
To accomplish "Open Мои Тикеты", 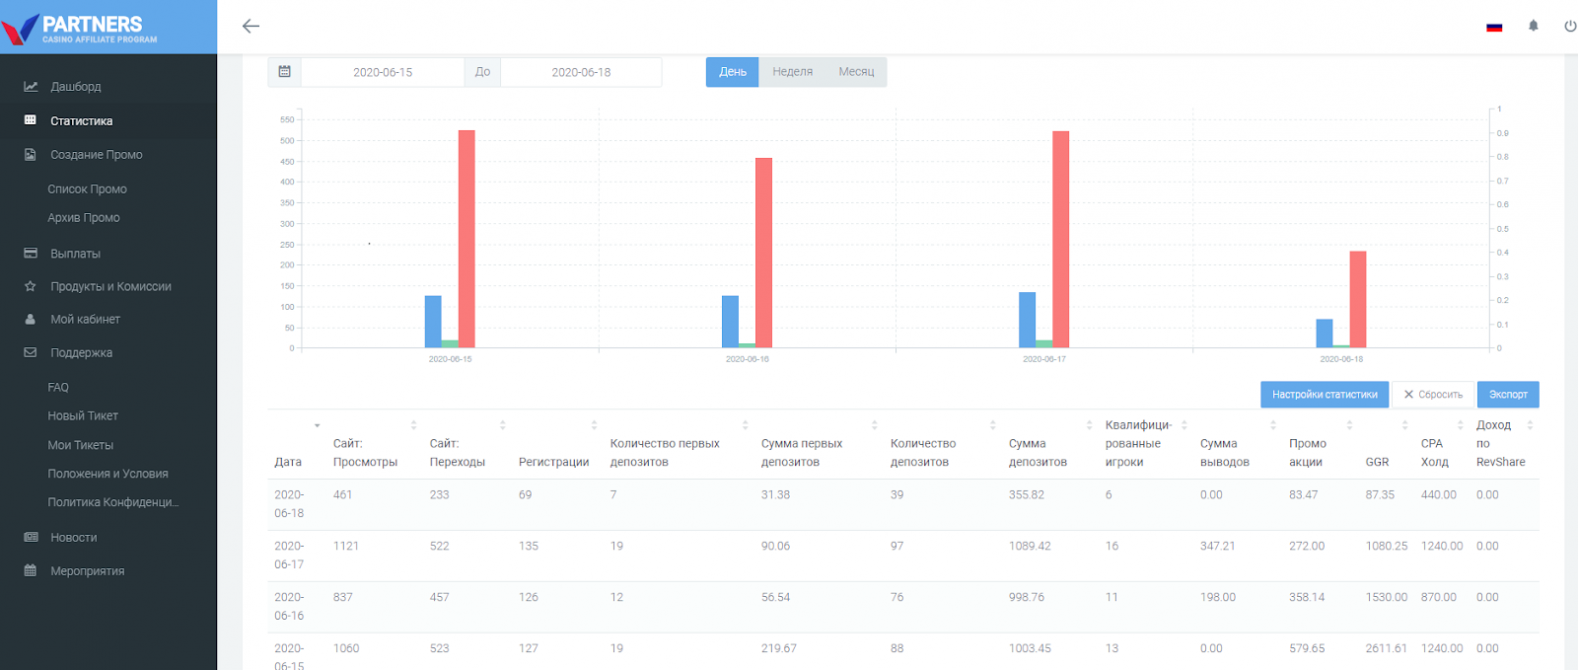I will coord(80,445).
